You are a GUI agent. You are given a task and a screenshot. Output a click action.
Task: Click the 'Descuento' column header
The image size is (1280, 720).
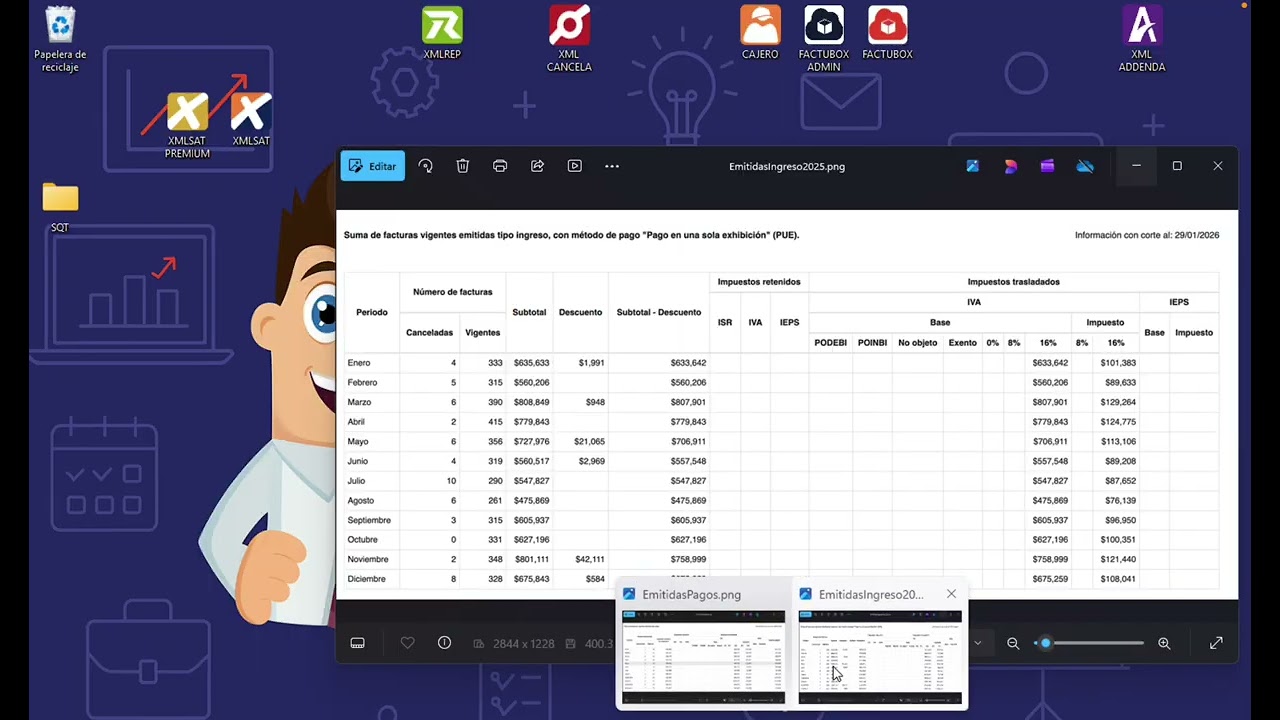(581, 312)
